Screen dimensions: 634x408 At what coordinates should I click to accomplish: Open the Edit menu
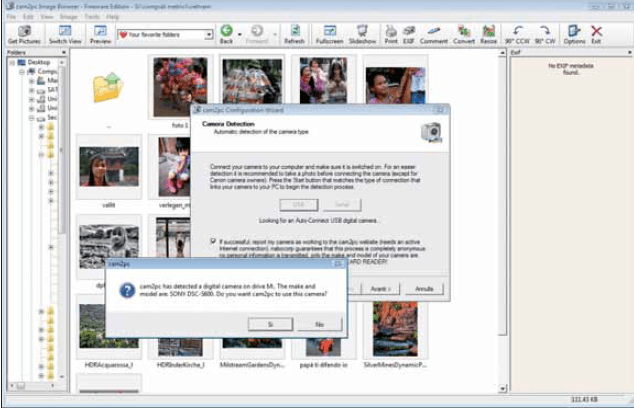click(x=28, y=17)
